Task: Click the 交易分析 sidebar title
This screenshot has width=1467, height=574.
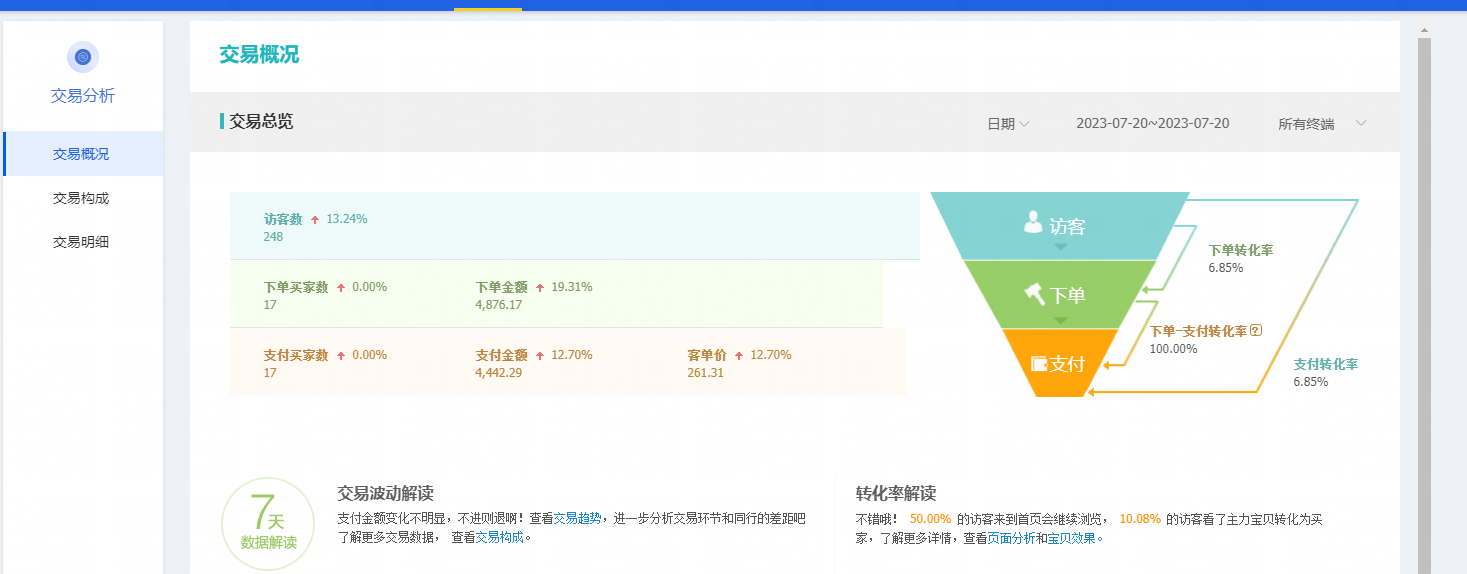Action: point(83,96)
